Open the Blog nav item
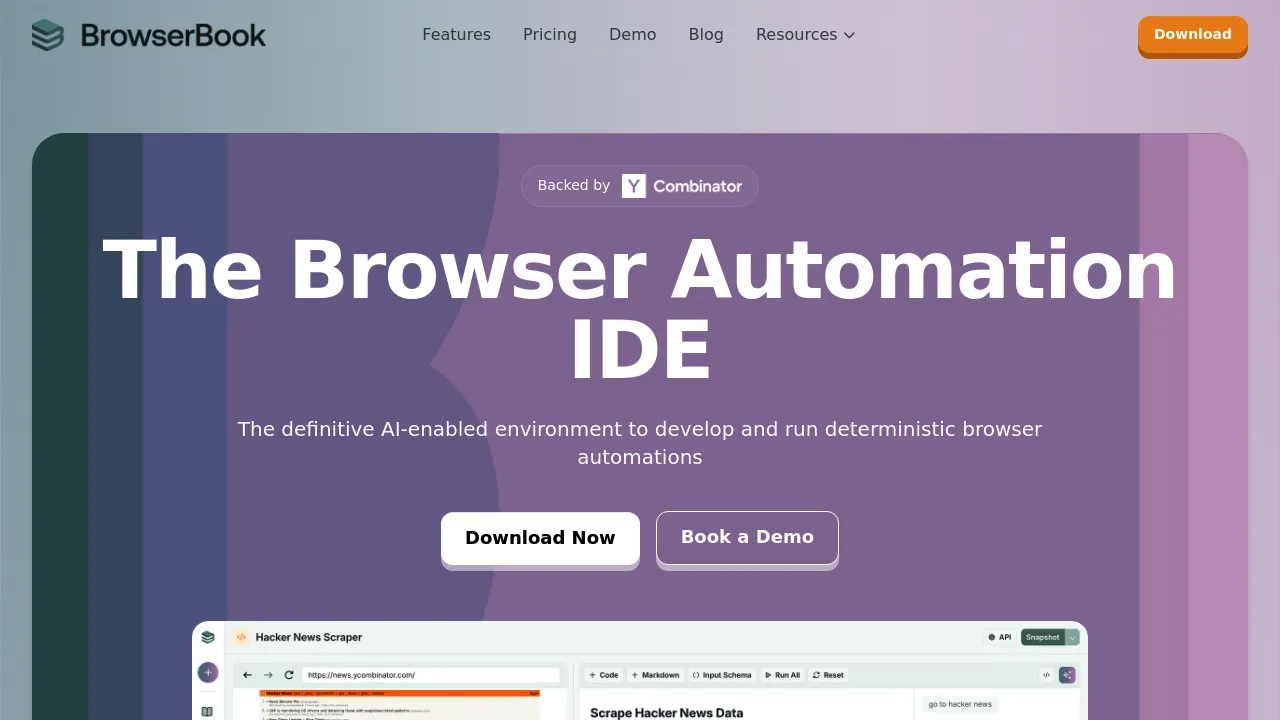This screenshot has width=1280, height=720. click(706, 34)
